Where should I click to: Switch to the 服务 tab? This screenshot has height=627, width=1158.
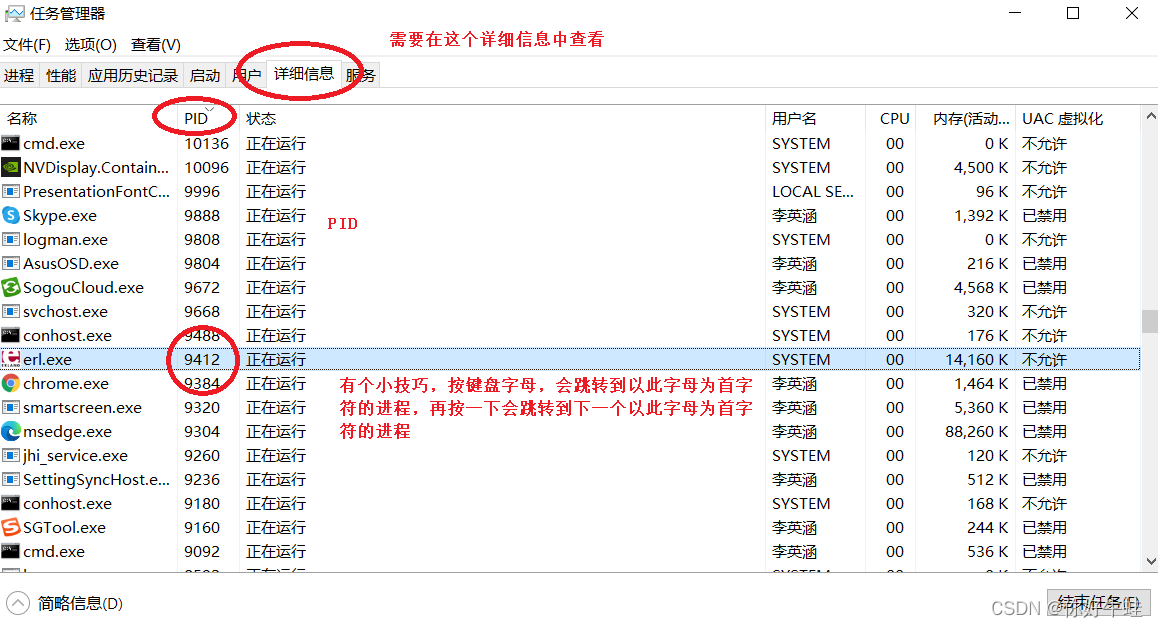click(360, 75)
